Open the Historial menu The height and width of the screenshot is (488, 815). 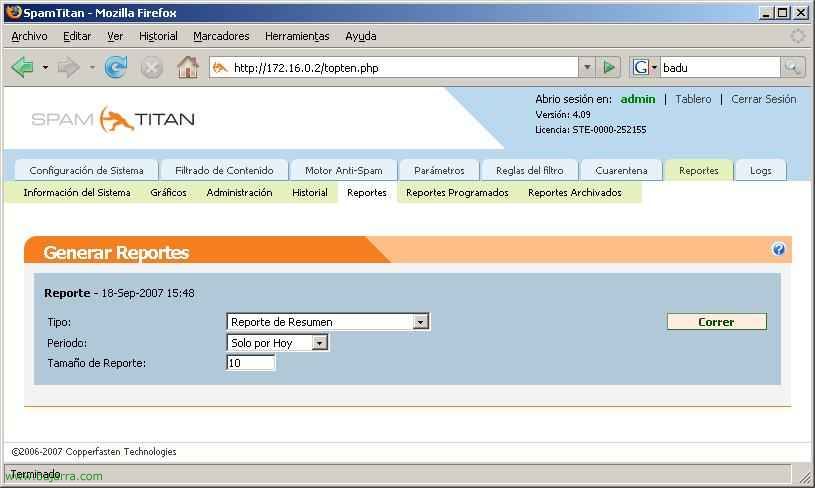(x=158, y=36)
